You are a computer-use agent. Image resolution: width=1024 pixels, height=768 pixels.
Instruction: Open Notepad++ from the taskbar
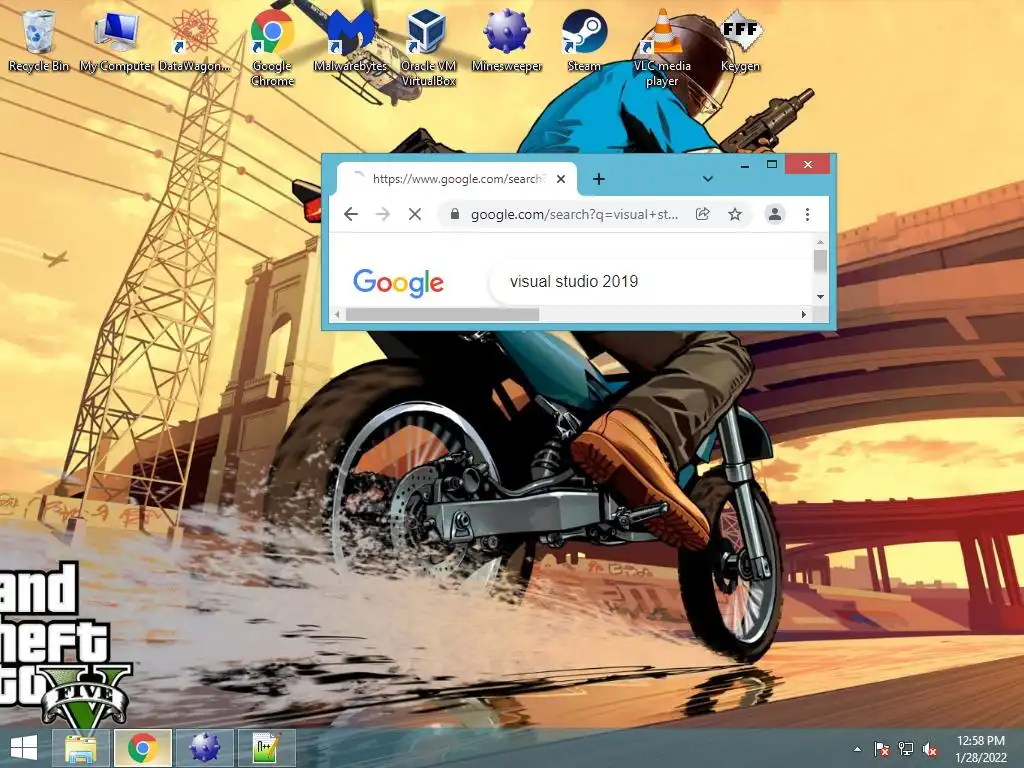tap(266, 748)
